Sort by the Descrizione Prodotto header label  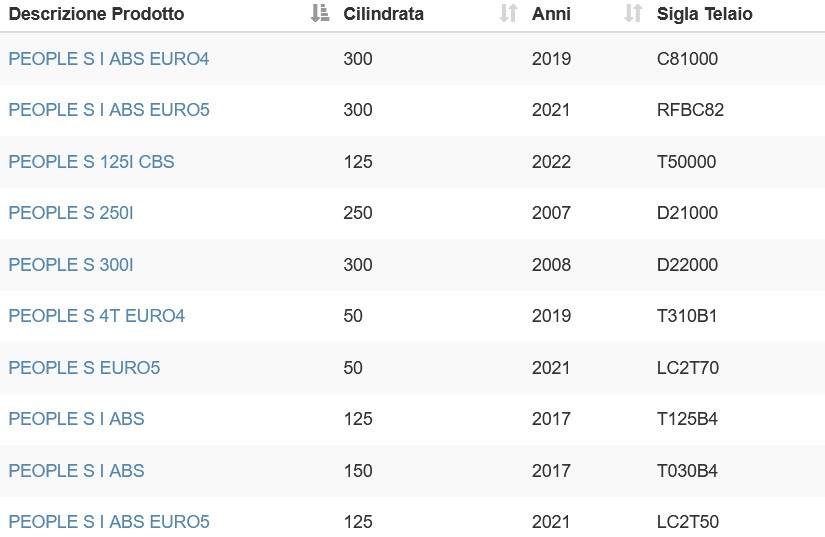96,14
